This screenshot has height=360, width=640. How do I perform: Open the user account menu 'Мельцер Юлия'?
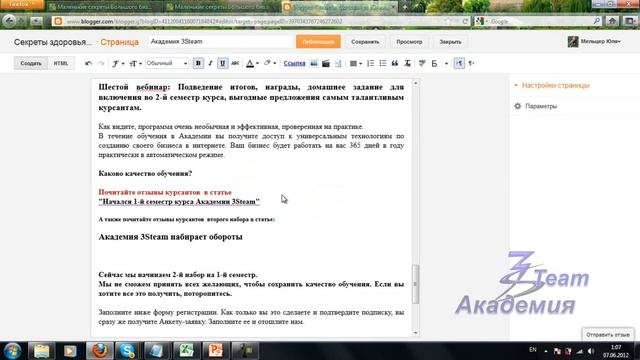pyautogui.click(x=595, y=41)
